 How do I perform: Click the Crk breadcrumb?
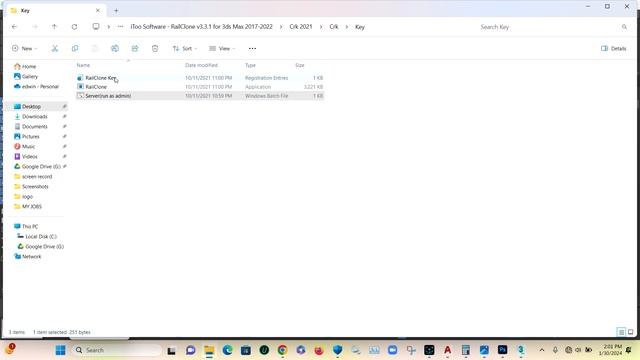[334, 27]
